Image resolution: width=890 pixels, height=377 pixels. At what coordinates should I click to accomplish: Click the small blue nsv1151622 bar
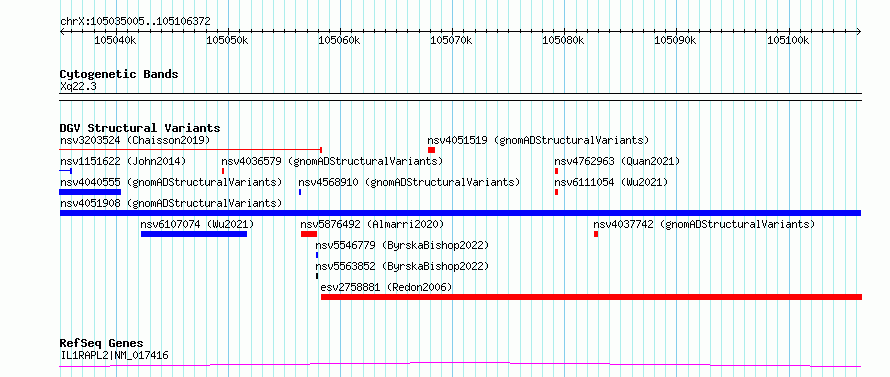pos(66,170)
